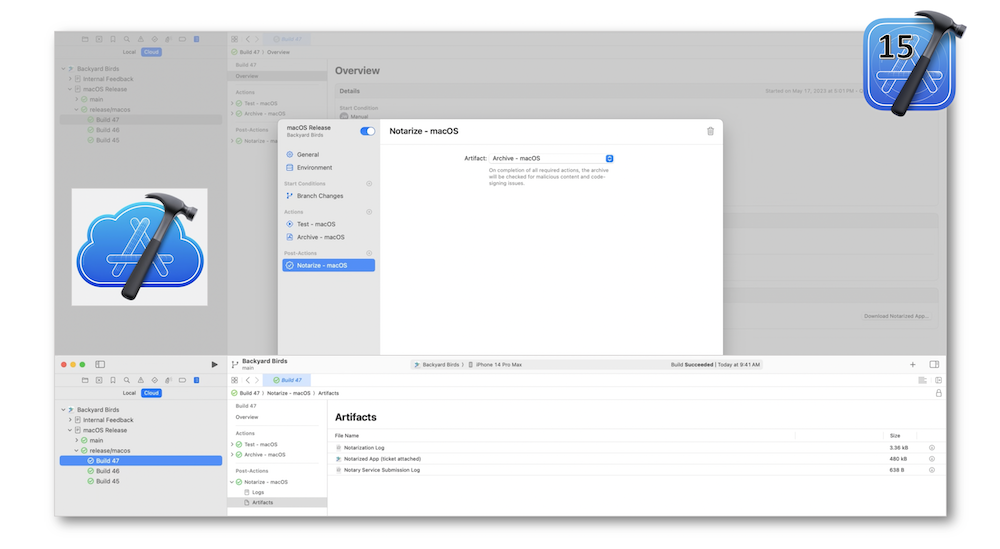Click Backyard Birds scheme selector in lower toolbar
Screen dimensions: 1000x549
(x=438, y=365)
